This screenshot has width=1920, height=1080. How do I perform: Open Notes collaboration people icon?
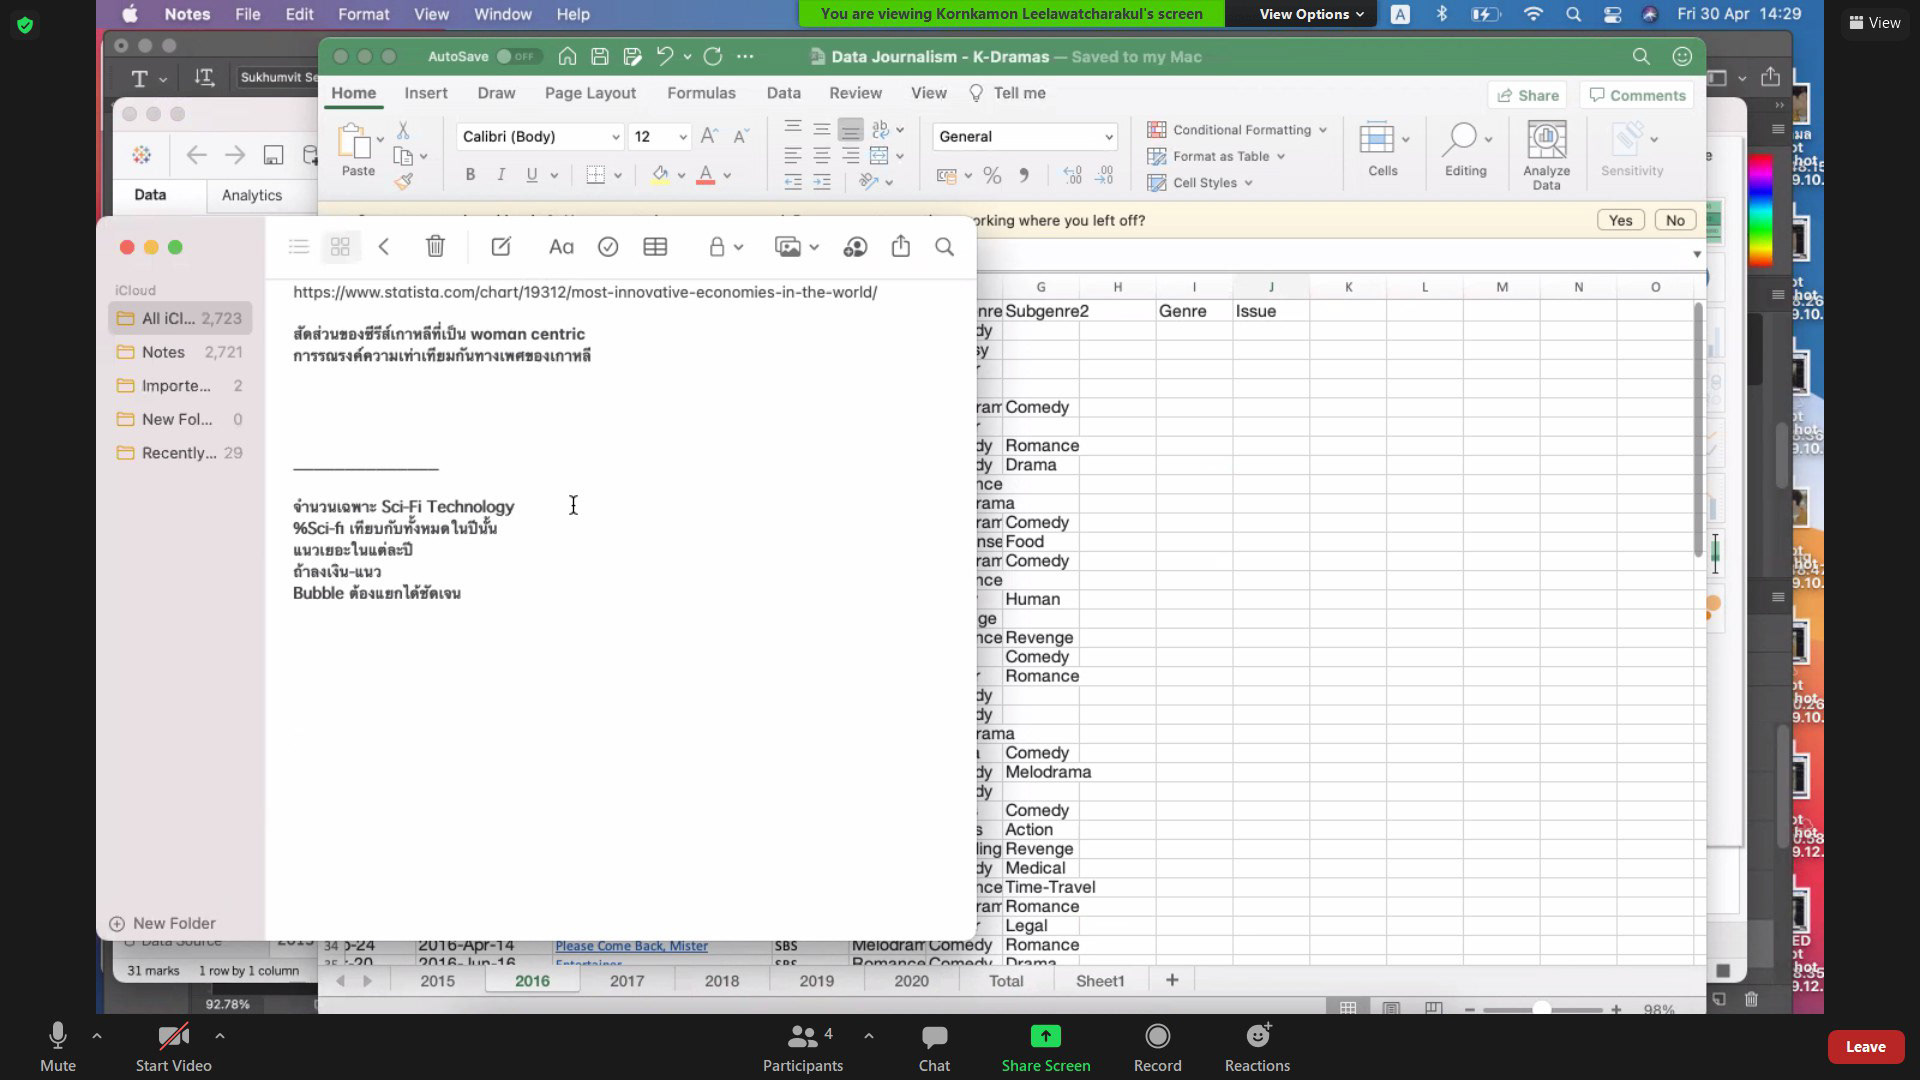point(855,247)
